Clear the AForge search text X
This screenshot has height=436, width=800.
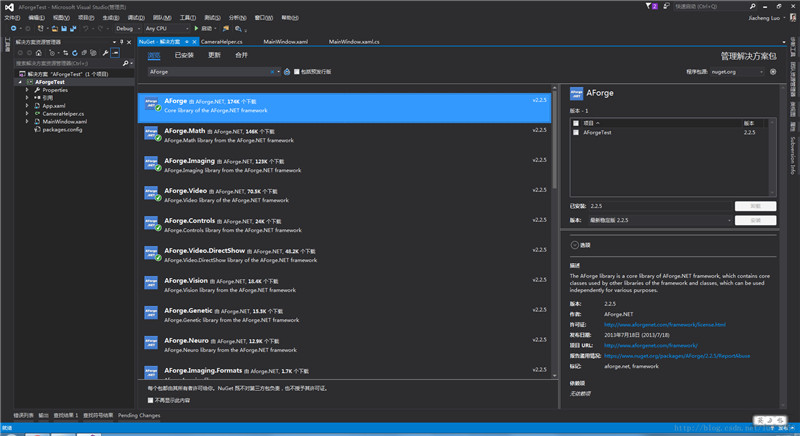click(272, 72)
